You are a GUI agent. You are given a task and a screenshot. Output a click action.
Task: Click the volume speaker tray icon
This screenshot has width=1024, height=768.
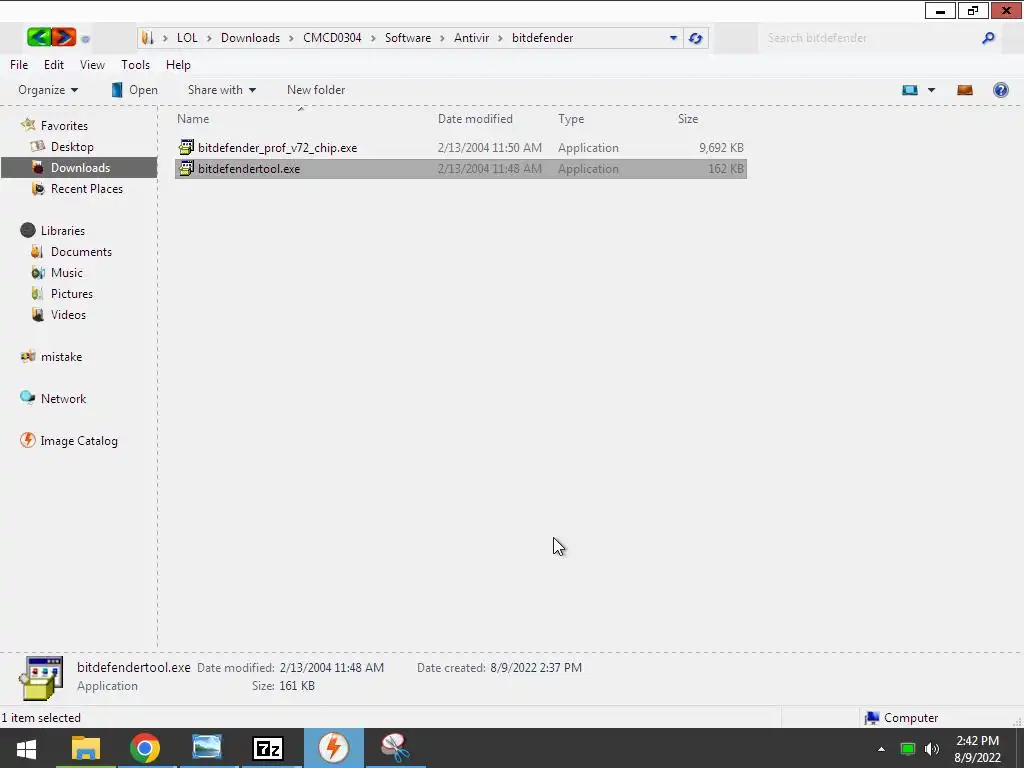(932, 749)
